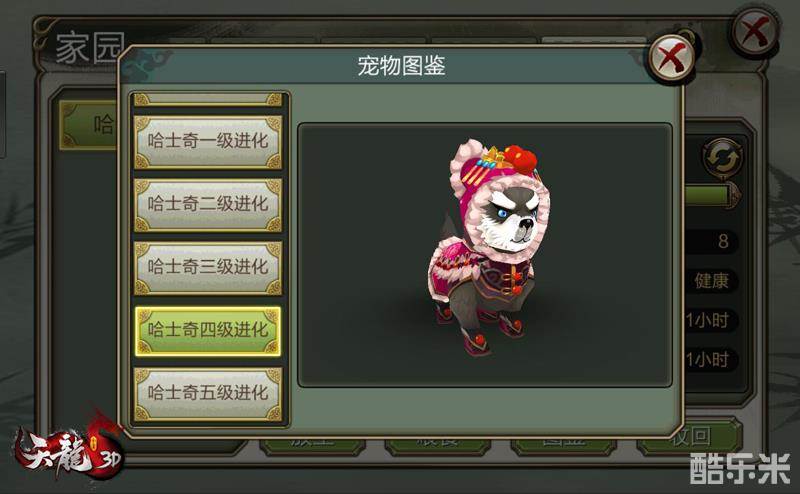Click the 健康 status label
This screenshot has height=494, width=800.
[x=711, y=281]
